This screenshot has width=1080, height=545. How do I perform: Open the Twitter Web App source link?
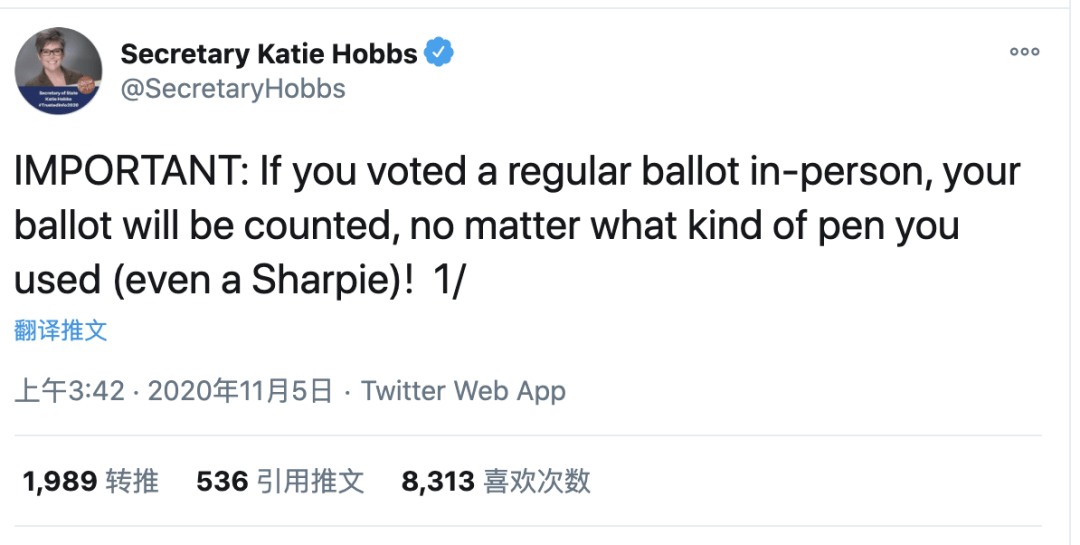(464, 391)
